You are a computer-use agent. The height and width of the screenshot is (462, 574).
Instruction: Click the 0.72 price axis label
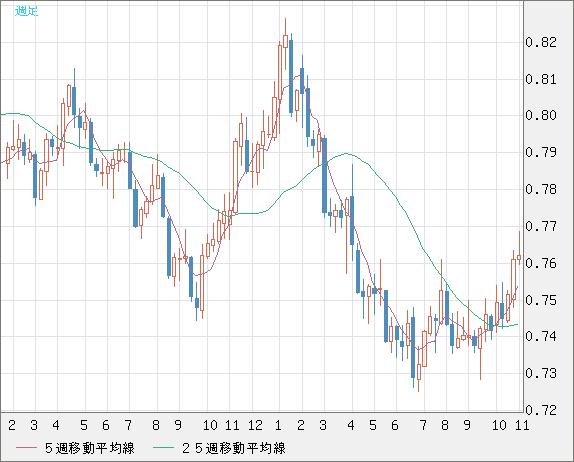[x=541, y=410]
